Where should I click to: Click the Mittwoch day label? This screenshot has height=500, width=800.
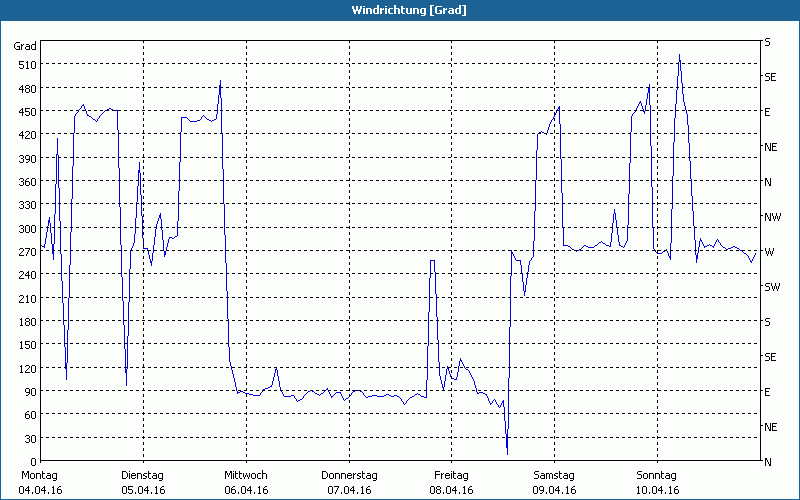245,475
